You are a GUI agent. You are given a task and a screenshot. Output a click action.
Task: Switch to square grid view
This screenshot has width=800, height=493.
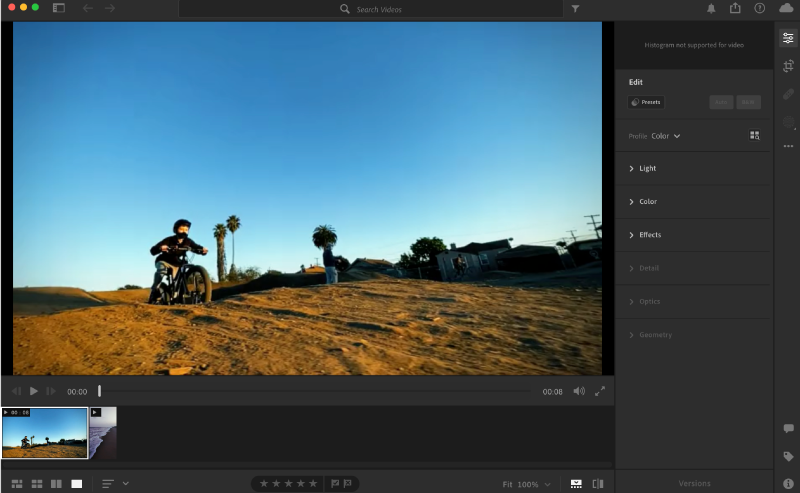[37, 483]
